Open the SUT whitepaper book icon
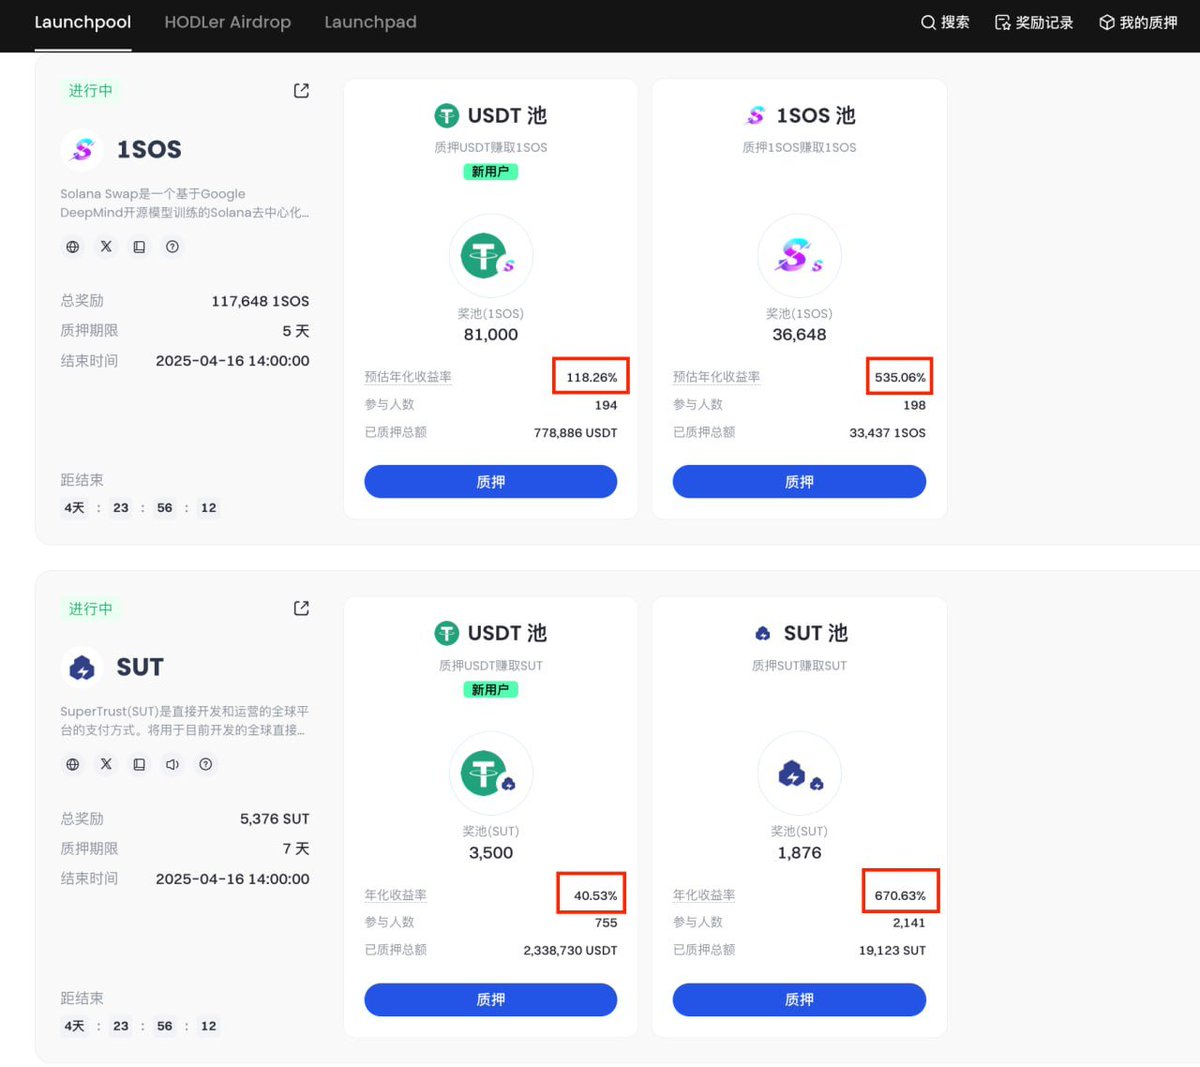Viewport: 1200px width, 1067px height. click(x=139, y=764)
